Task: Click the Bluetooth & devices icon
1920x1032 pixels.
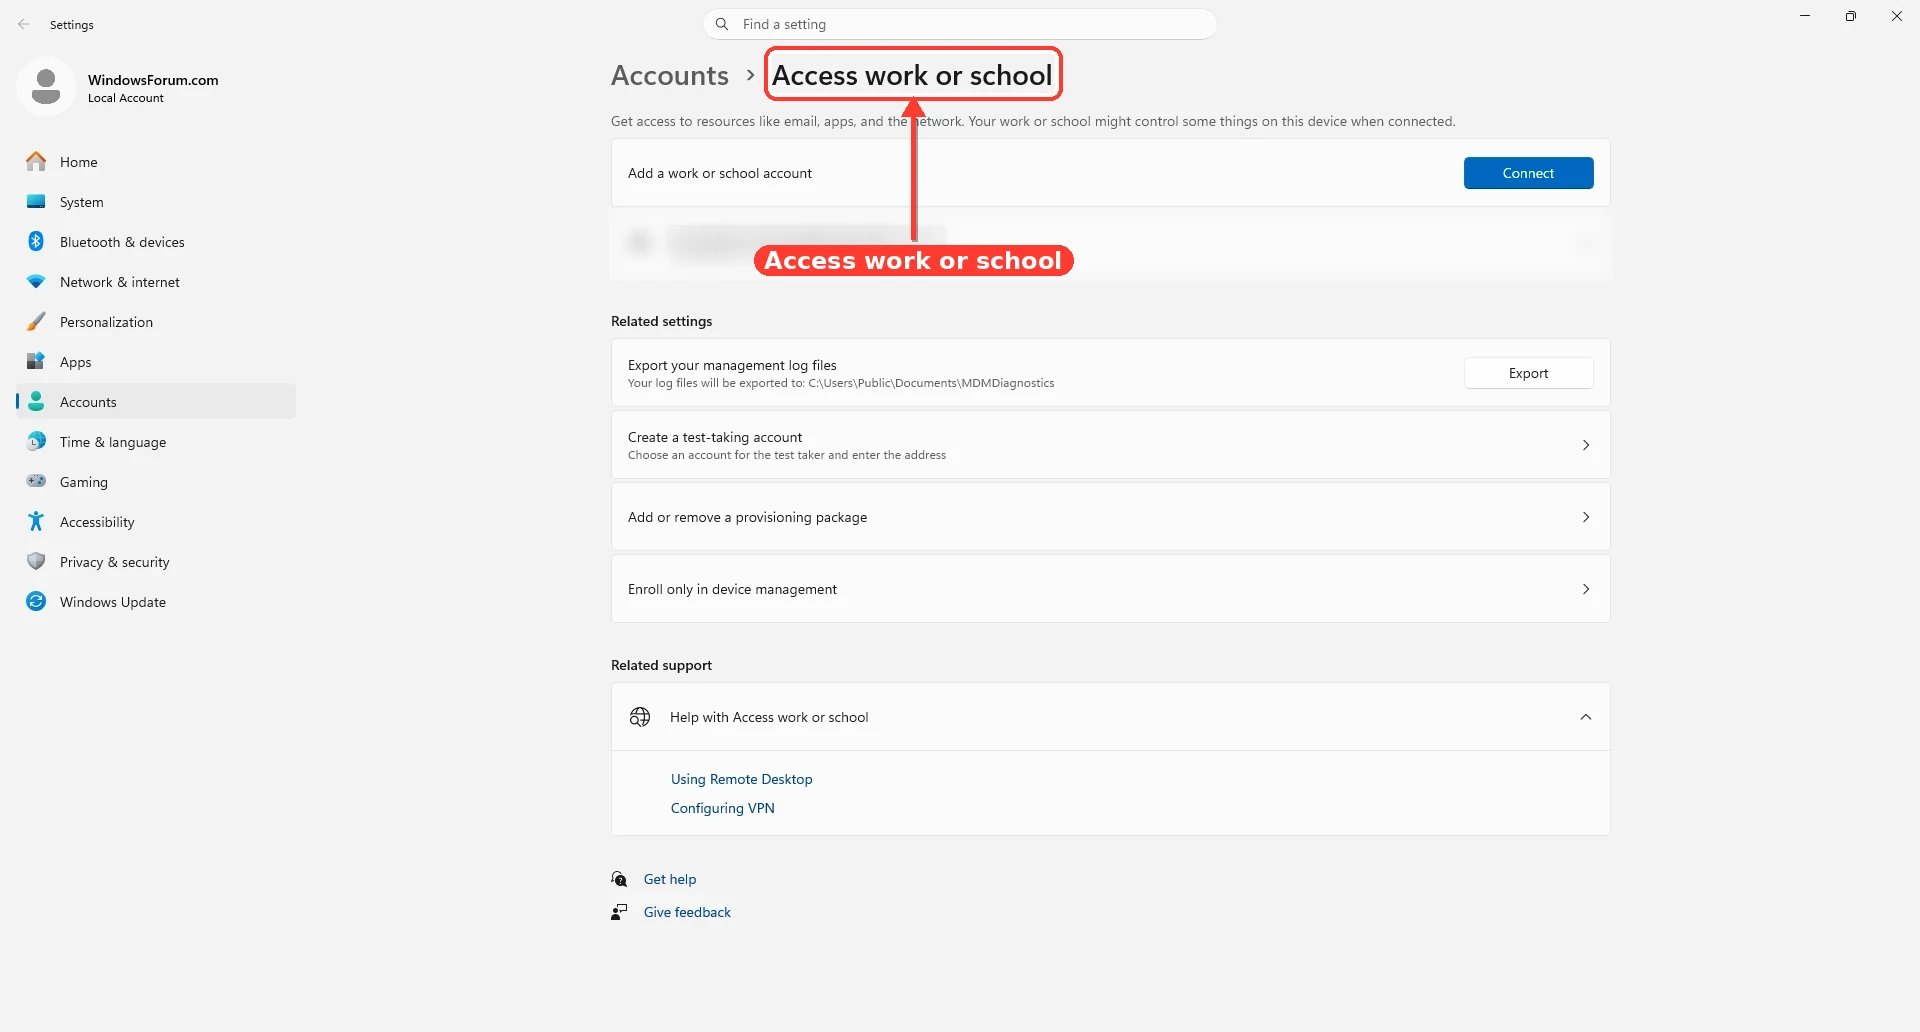Action: (x=36, y=241)
